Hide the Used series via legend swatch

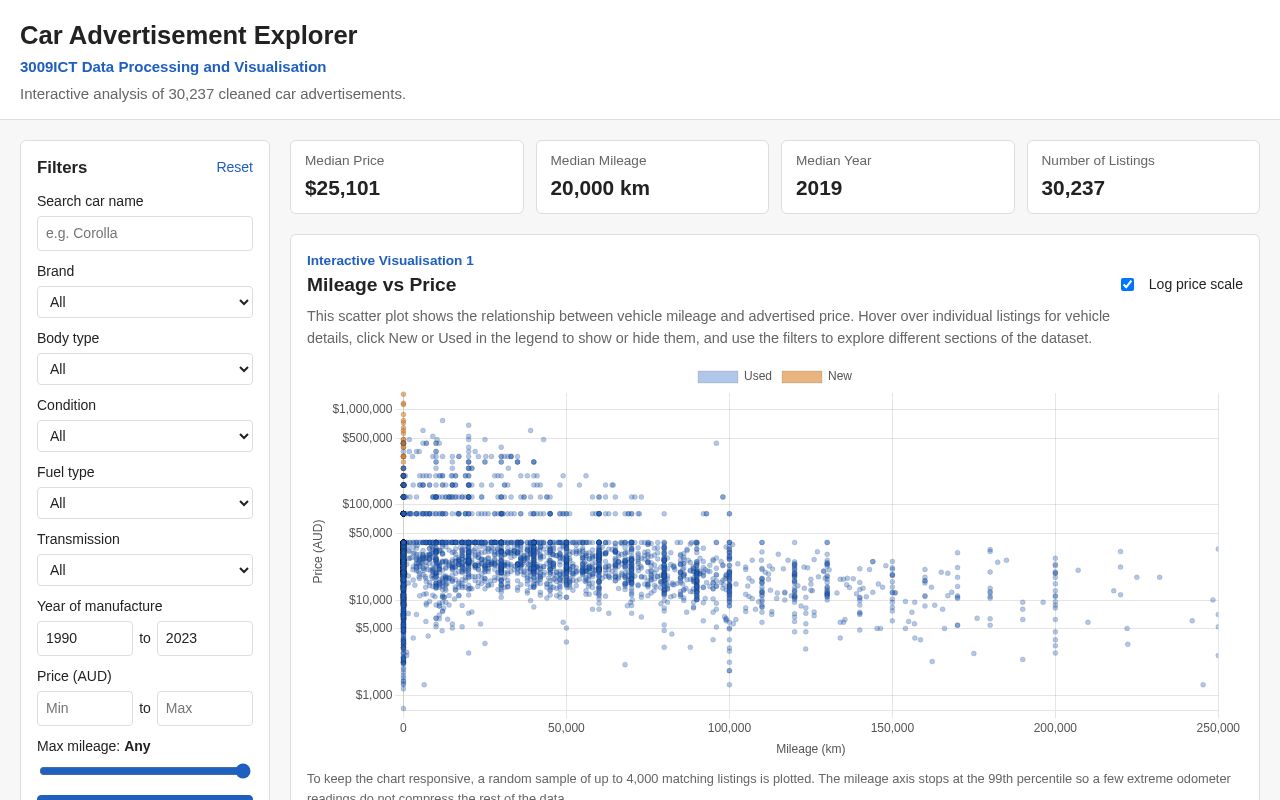718,377
